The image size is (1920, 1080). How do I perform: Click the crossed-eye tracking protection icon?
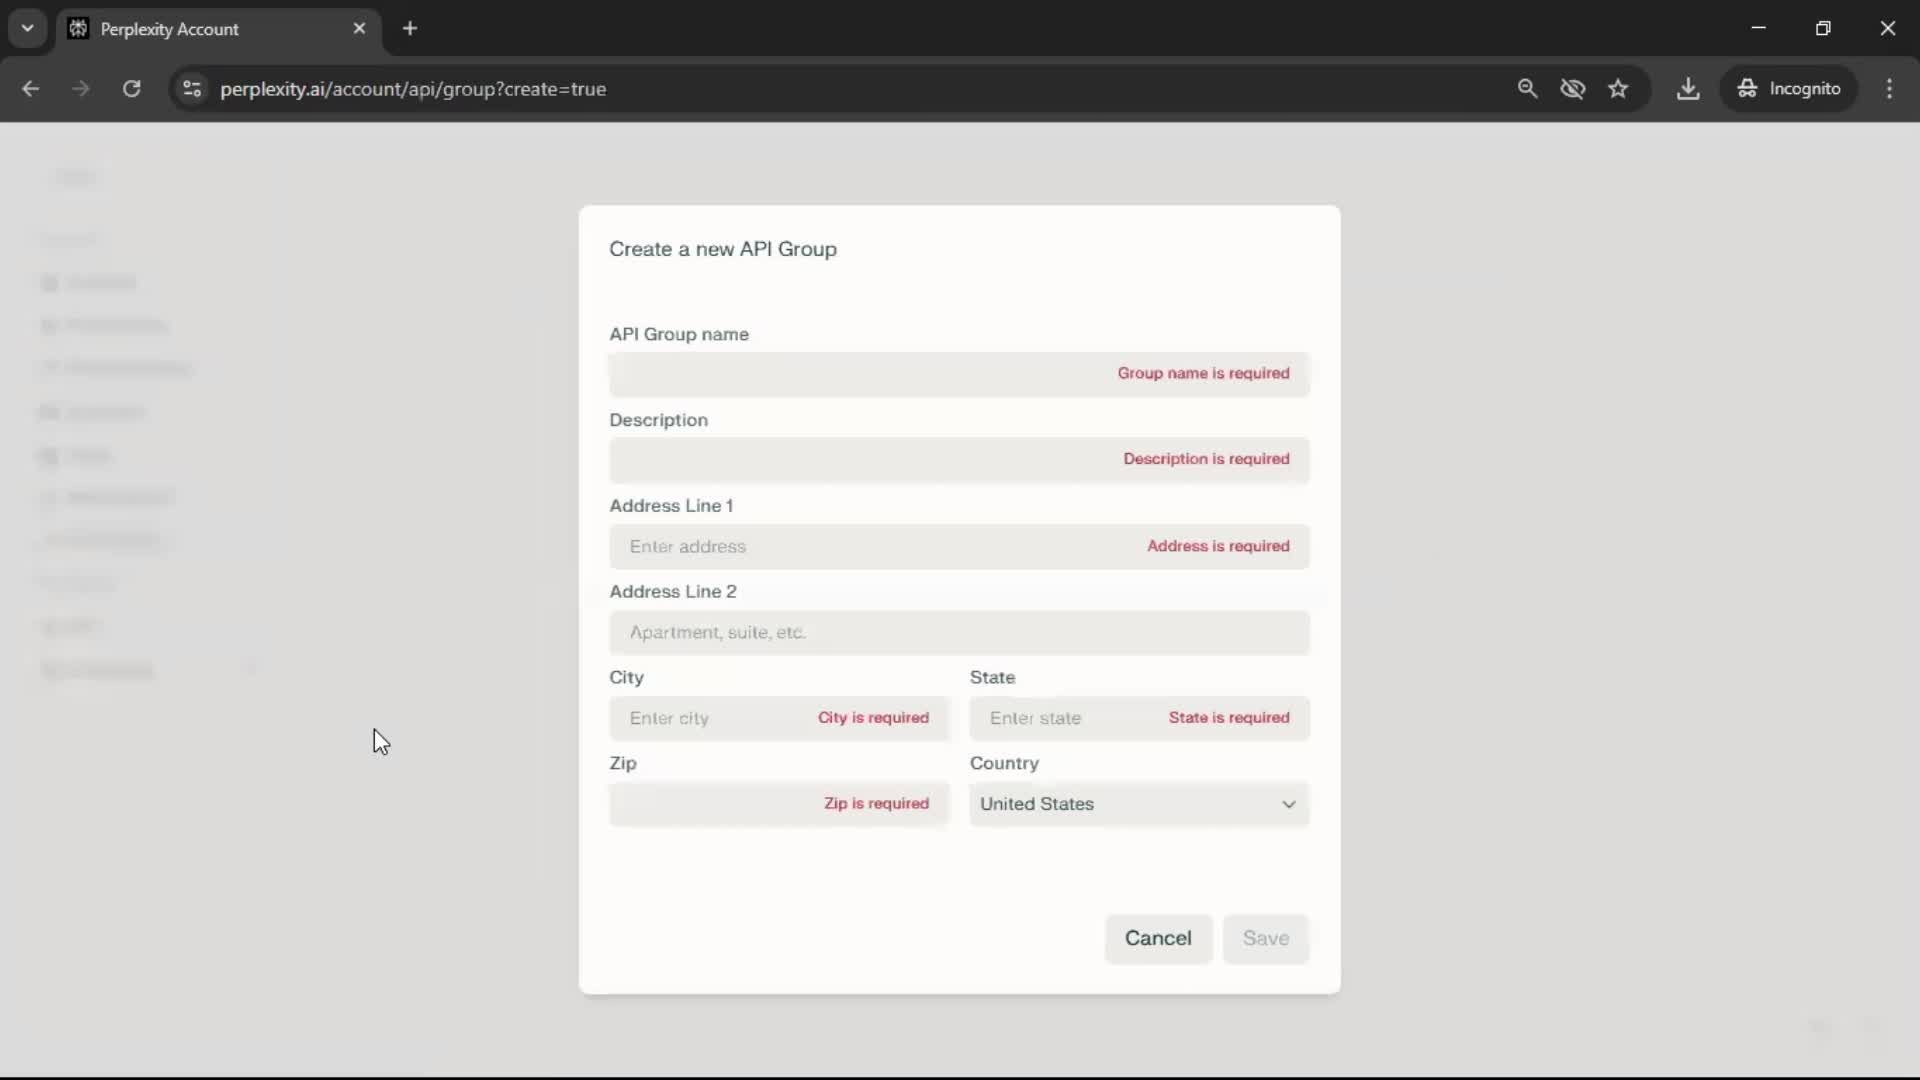[1573, 89]
